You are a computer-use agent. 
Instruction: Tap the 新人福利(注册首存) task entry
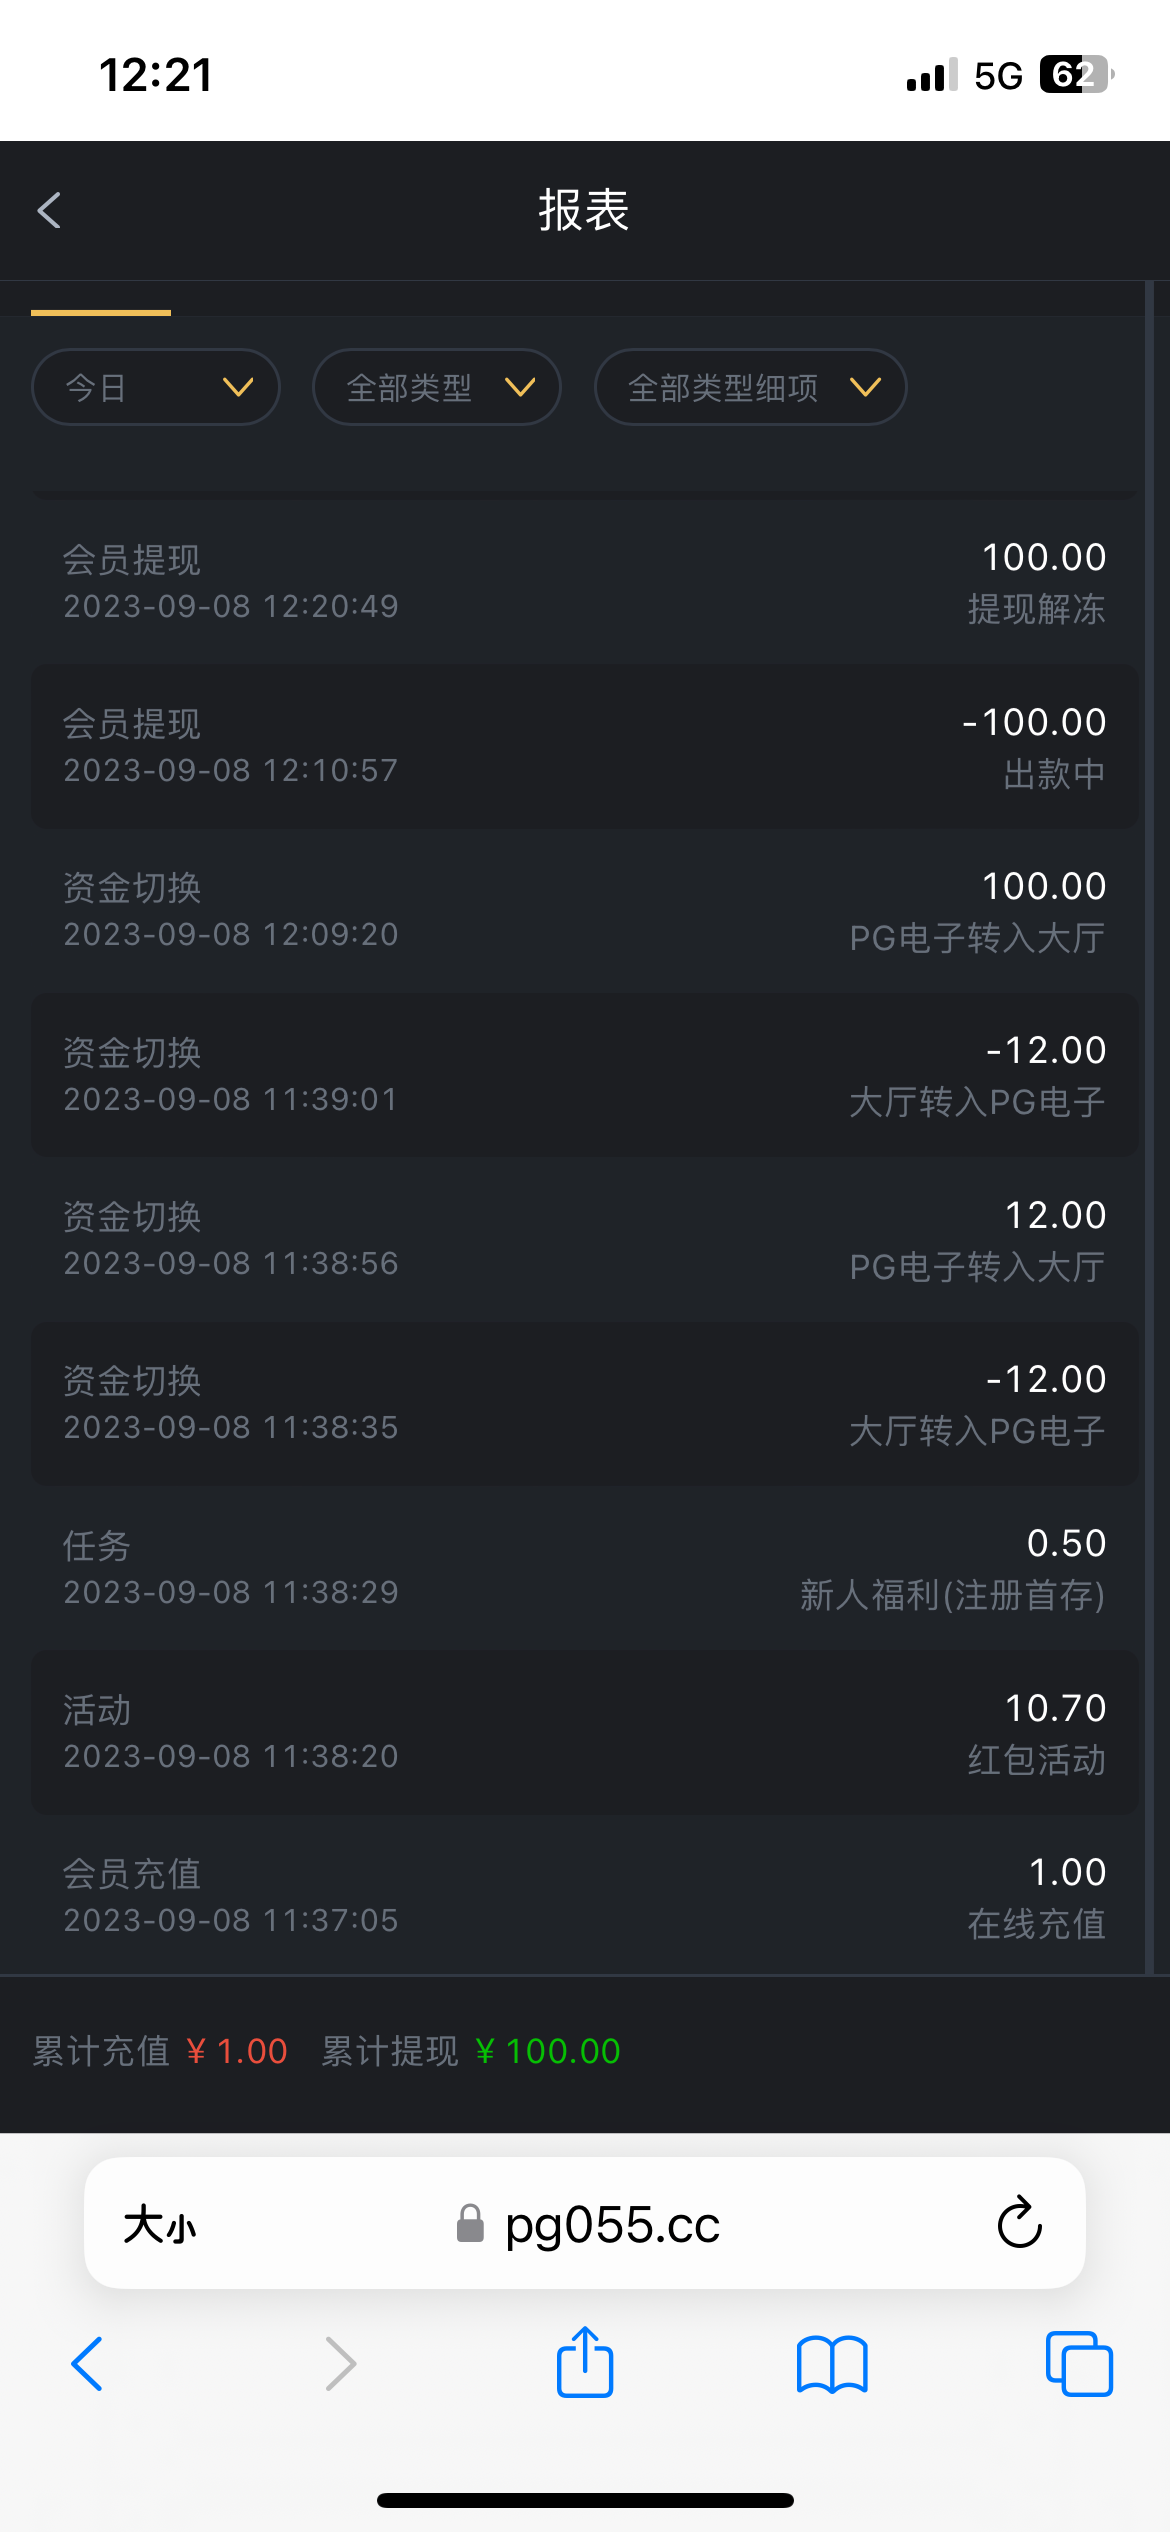585,1568
